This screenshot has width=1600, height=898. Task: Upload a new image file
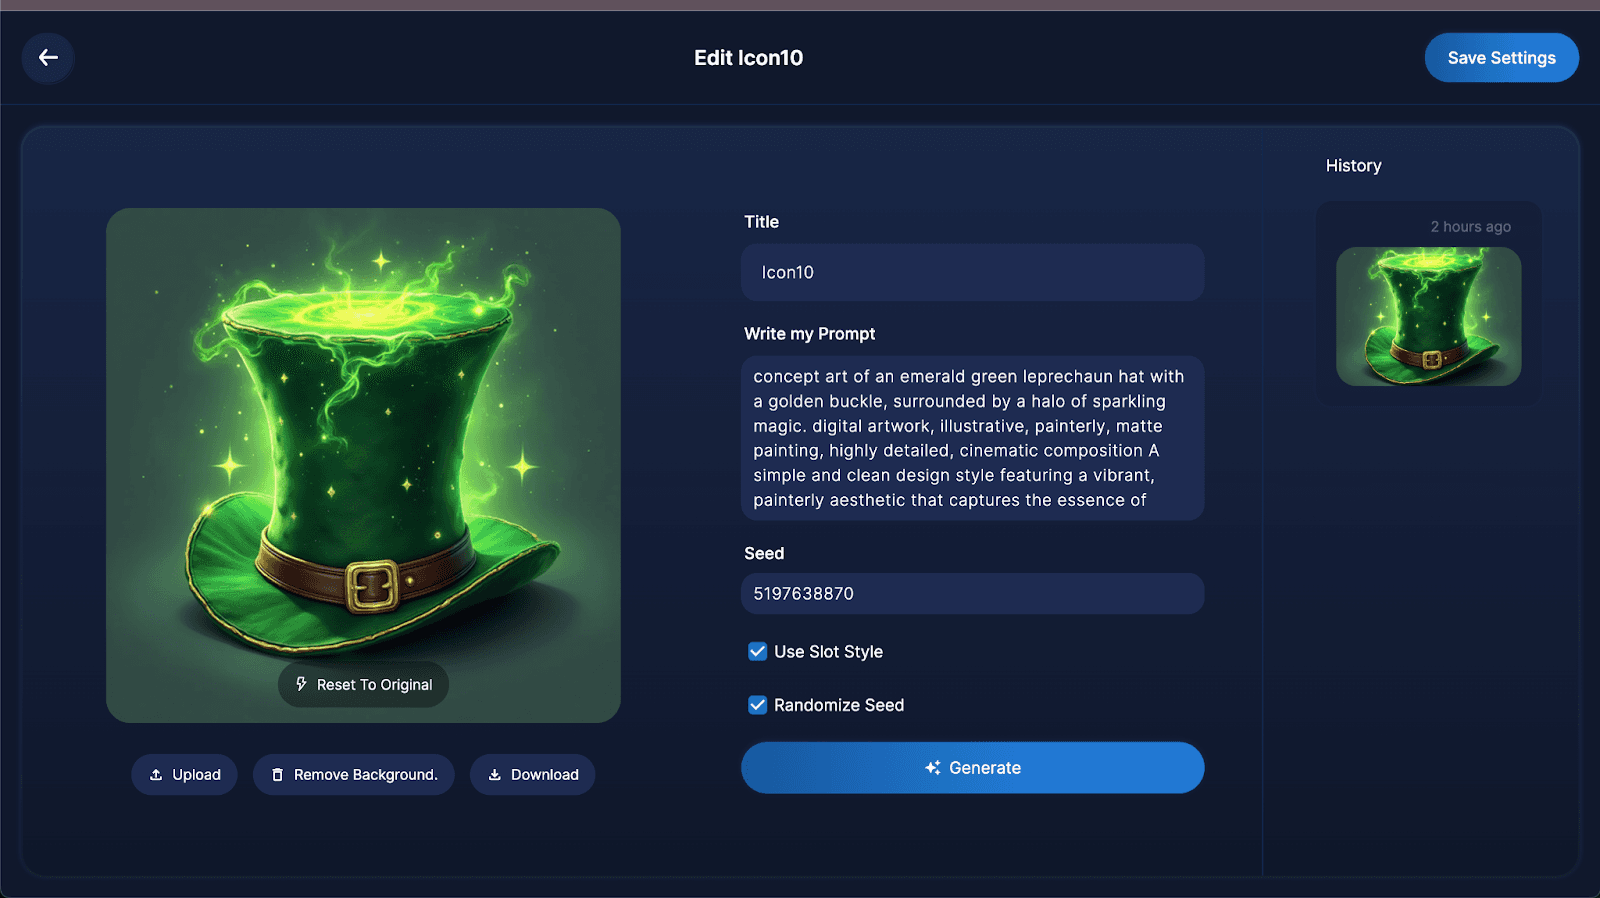click(x=184, y=775)
